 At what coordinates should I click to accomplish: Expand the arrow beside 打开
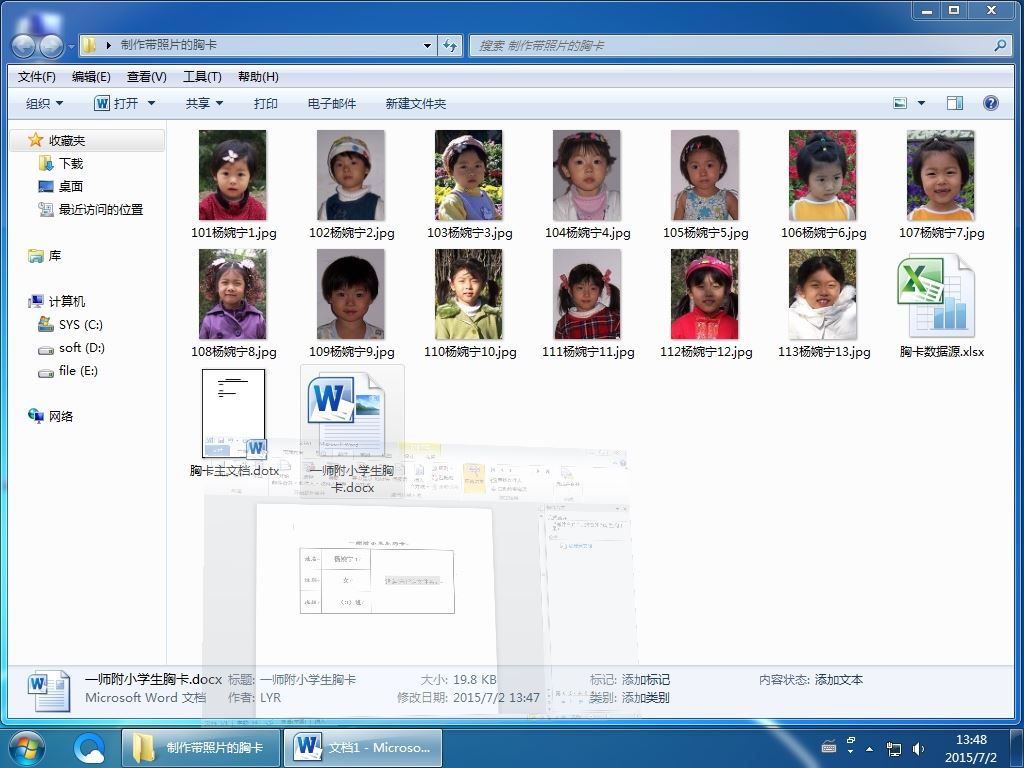(x=152, y=103)
